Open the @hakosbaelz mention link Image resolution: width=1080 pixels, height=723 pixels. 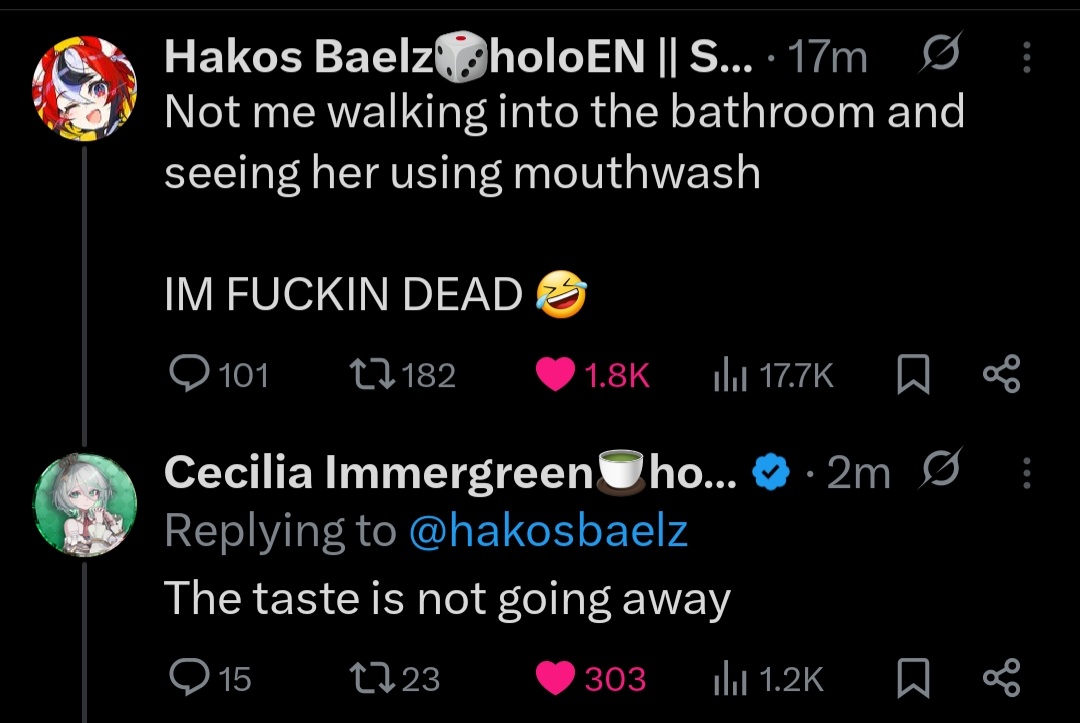[548, 531]
